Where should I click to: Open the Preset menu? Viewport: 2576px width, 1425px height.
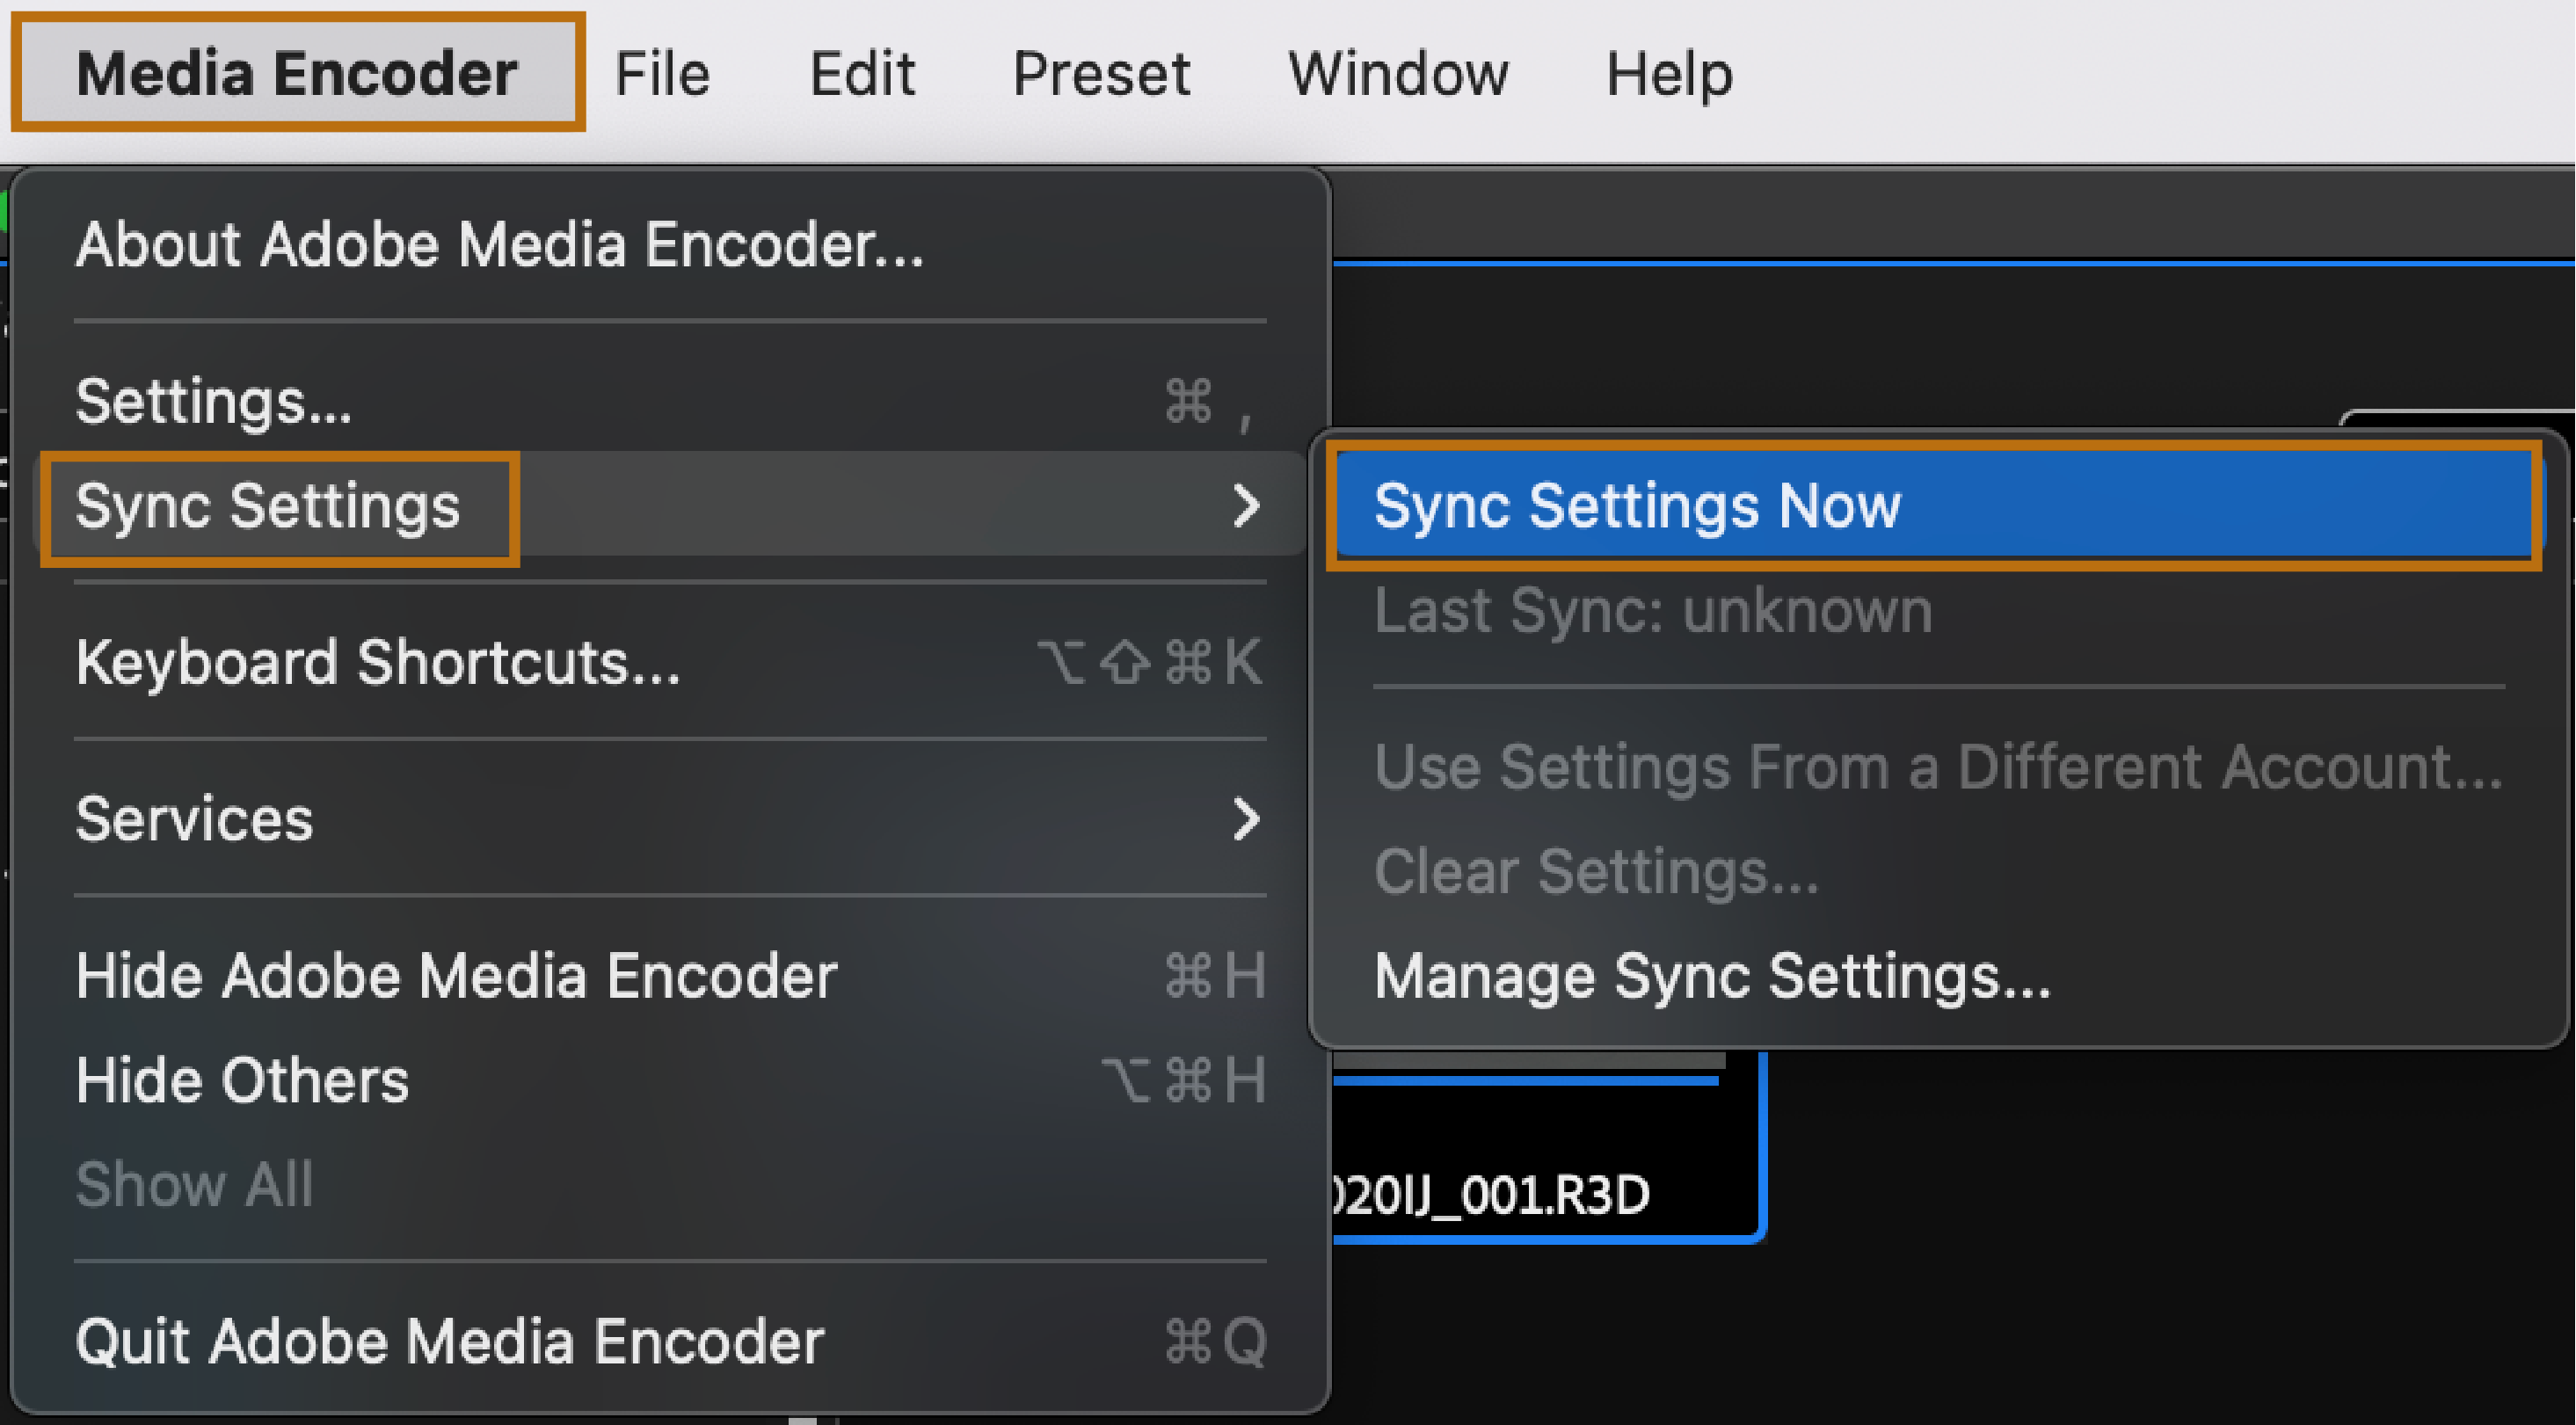coord(1101,73)
